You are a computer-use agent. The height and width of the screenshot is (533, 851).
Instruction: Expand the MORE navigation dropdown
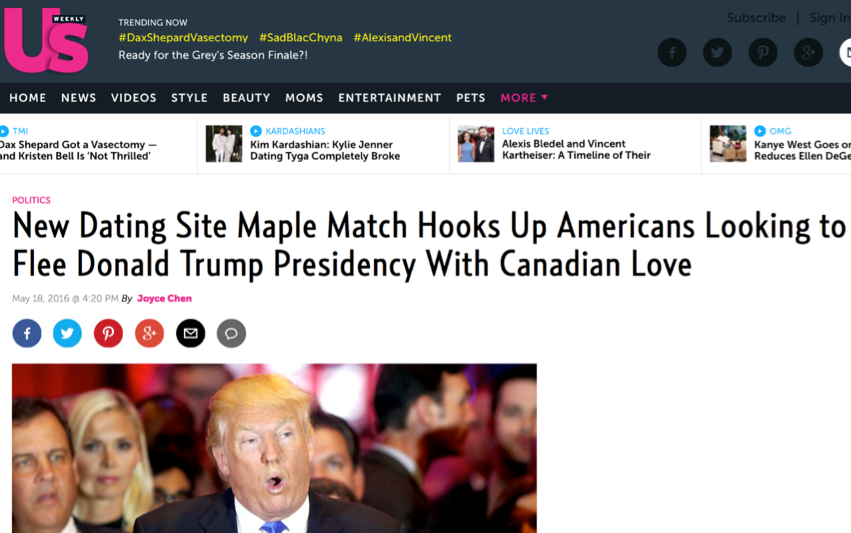coord(524,98)
